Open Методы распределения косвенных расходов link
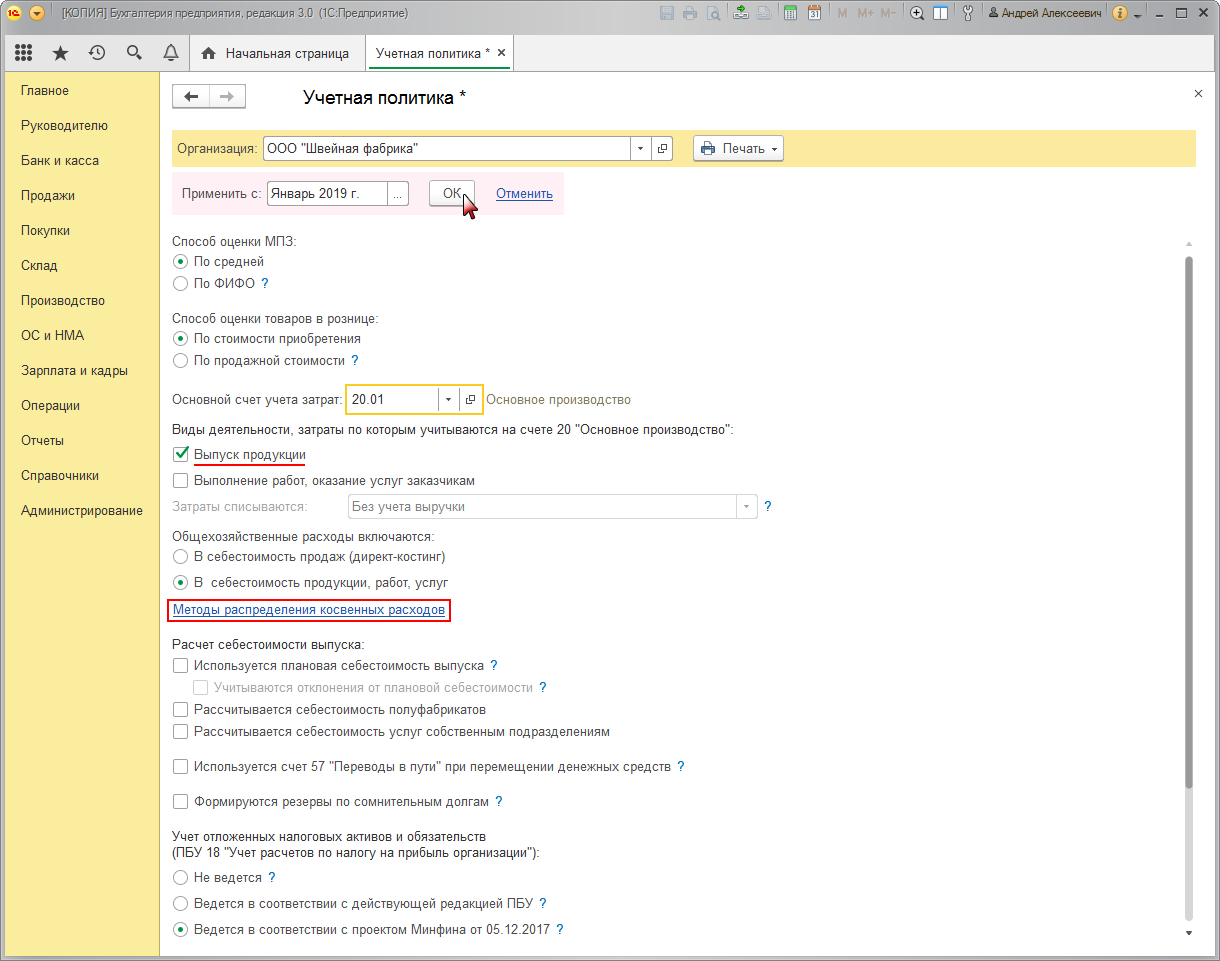The width and height of the screenshot is (1220, 961). coord(309,609)
